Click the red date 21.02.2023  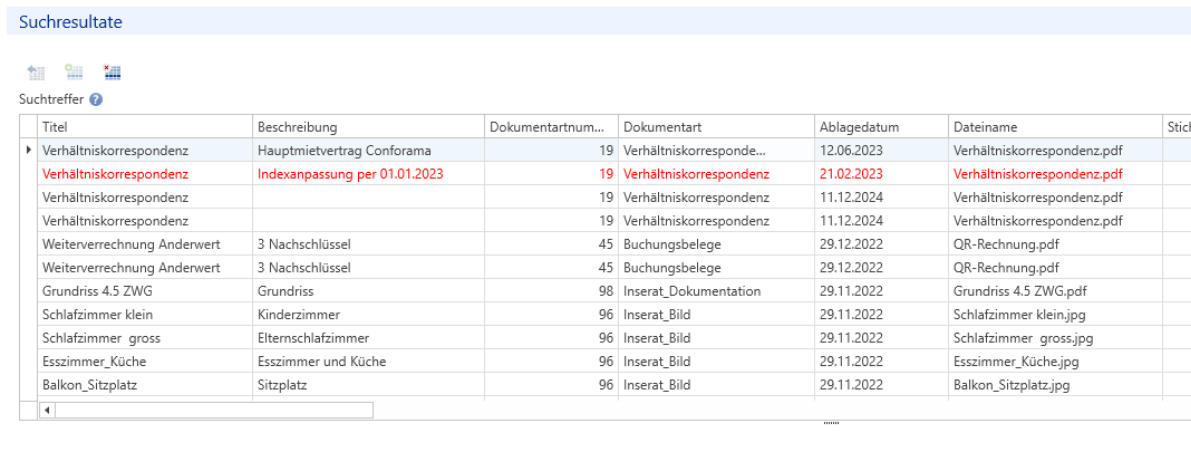(851, 174)
